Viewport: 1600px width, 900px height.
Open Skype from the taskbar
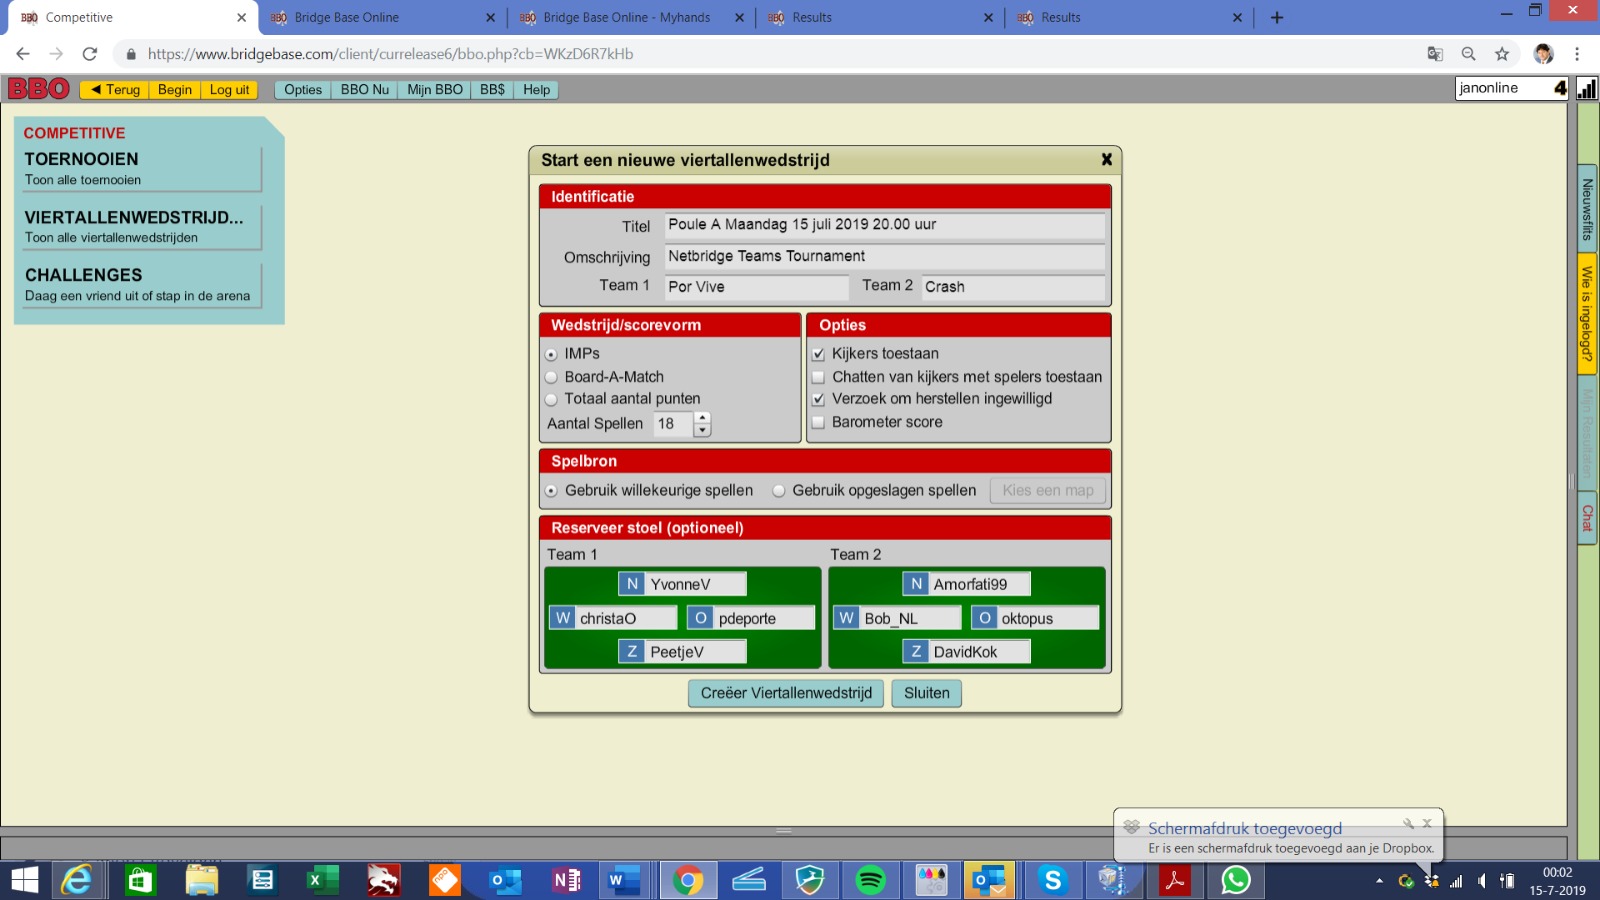1052,880
